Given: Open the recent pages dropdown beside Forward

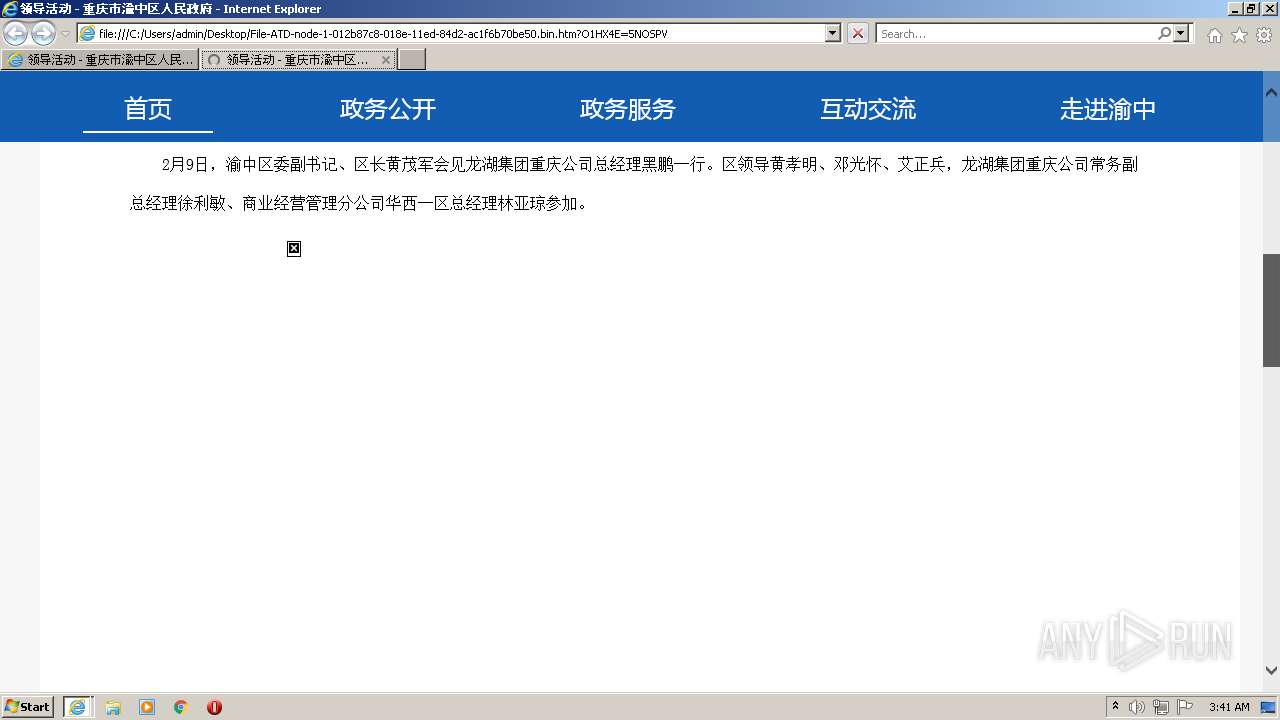Looking at the screenshot, I should [x=65, y=34].
